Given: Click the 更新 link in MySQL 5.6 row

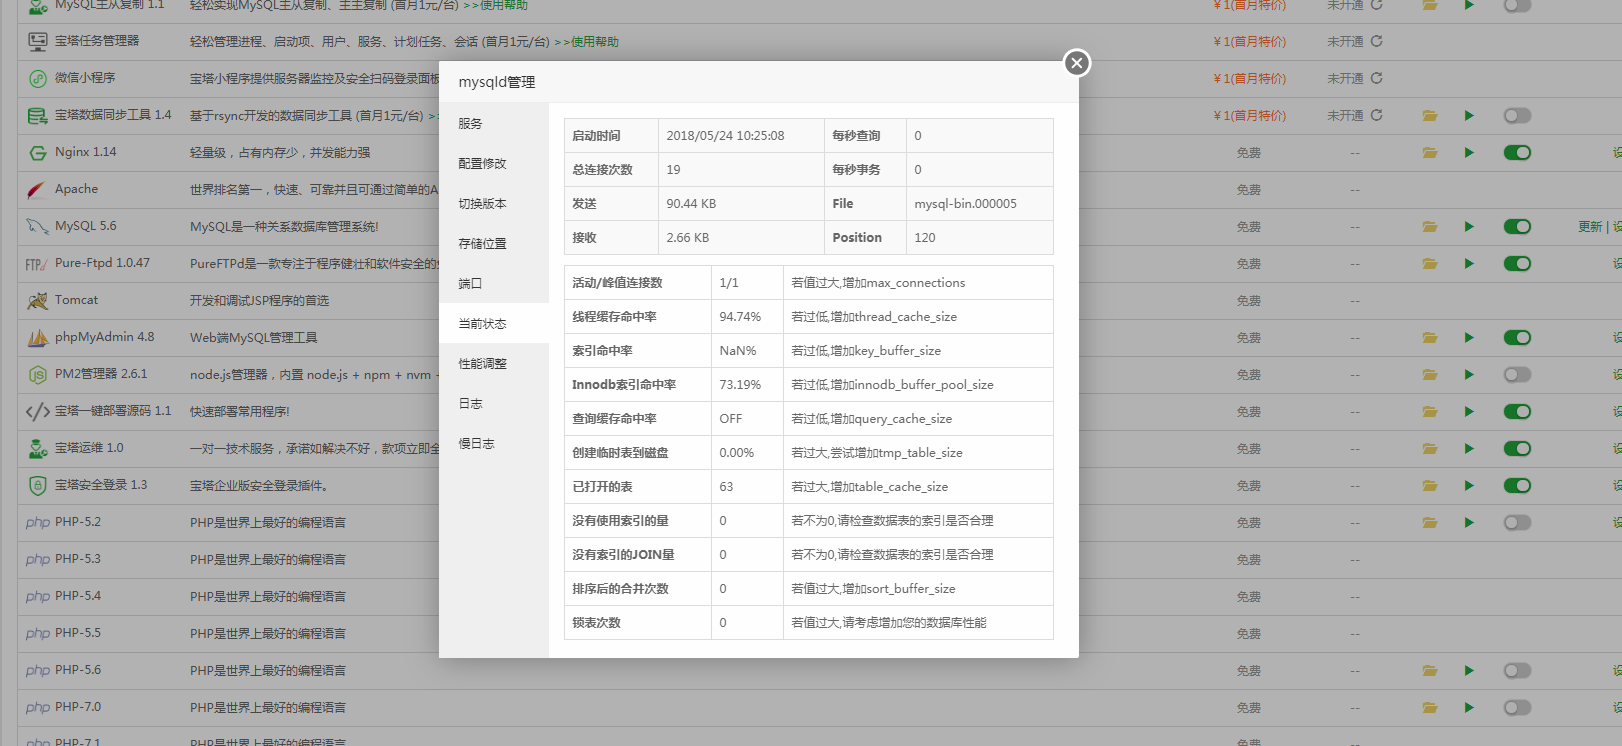Looking at the screenshot, I should (x=1590, y=227).
